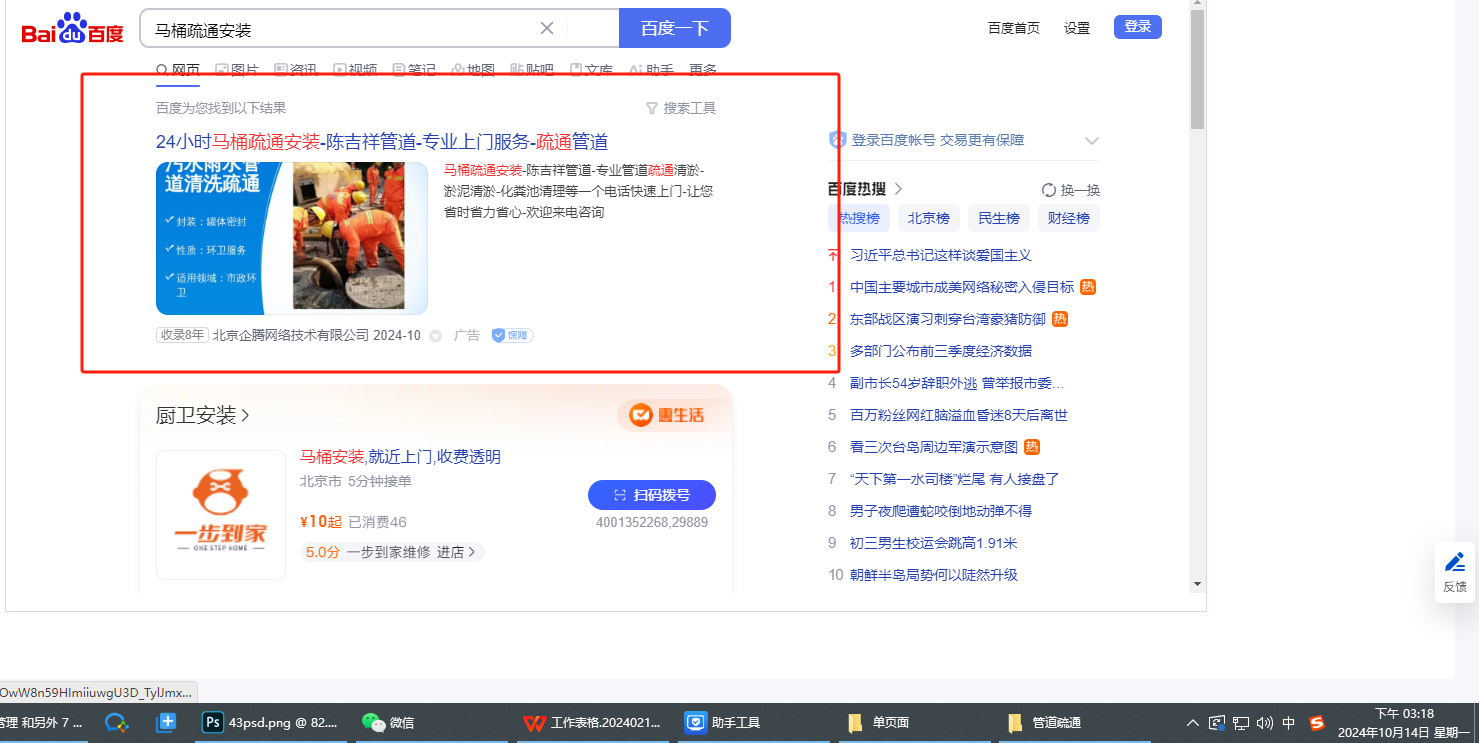Open the 搜索工具 filter options
Image resolution: width=1479 pixels, height=743 pixels.
(681, 108)
